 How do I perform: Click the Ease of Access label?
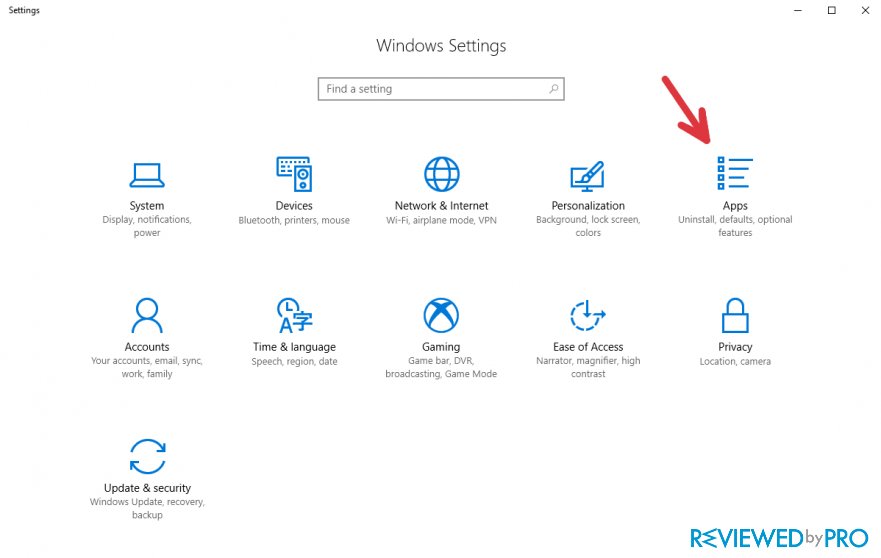coord(588,347)
